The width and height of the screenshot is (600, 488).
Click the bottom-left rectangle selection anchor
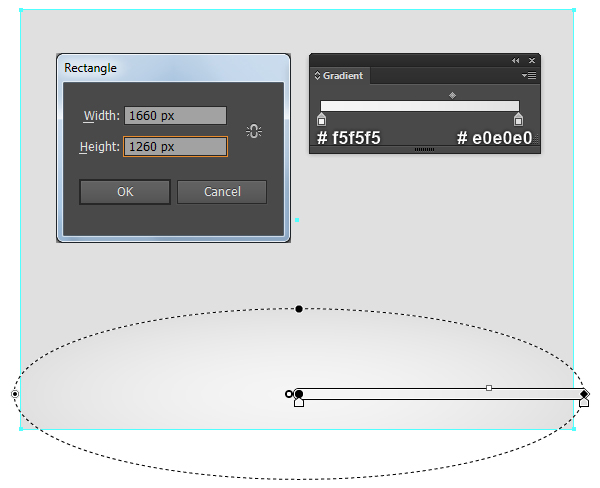coord(21,429)
